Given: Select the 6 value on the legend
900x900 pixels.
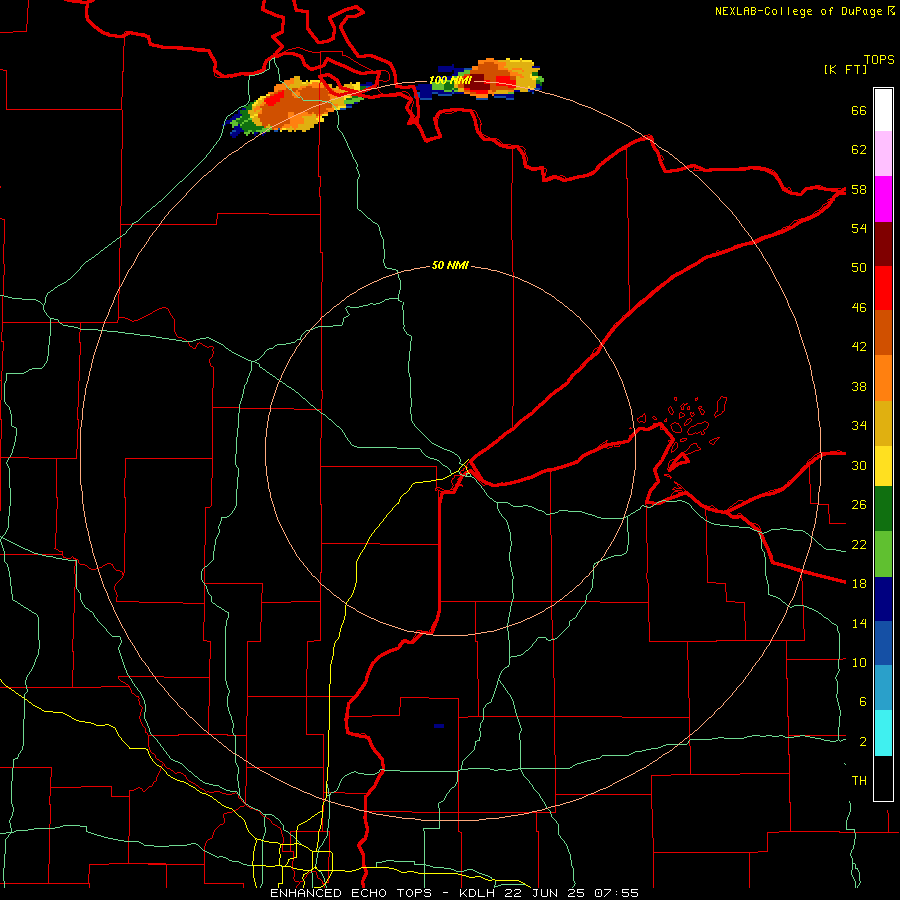Looking at the screenshot, I should tap(862, 702).
